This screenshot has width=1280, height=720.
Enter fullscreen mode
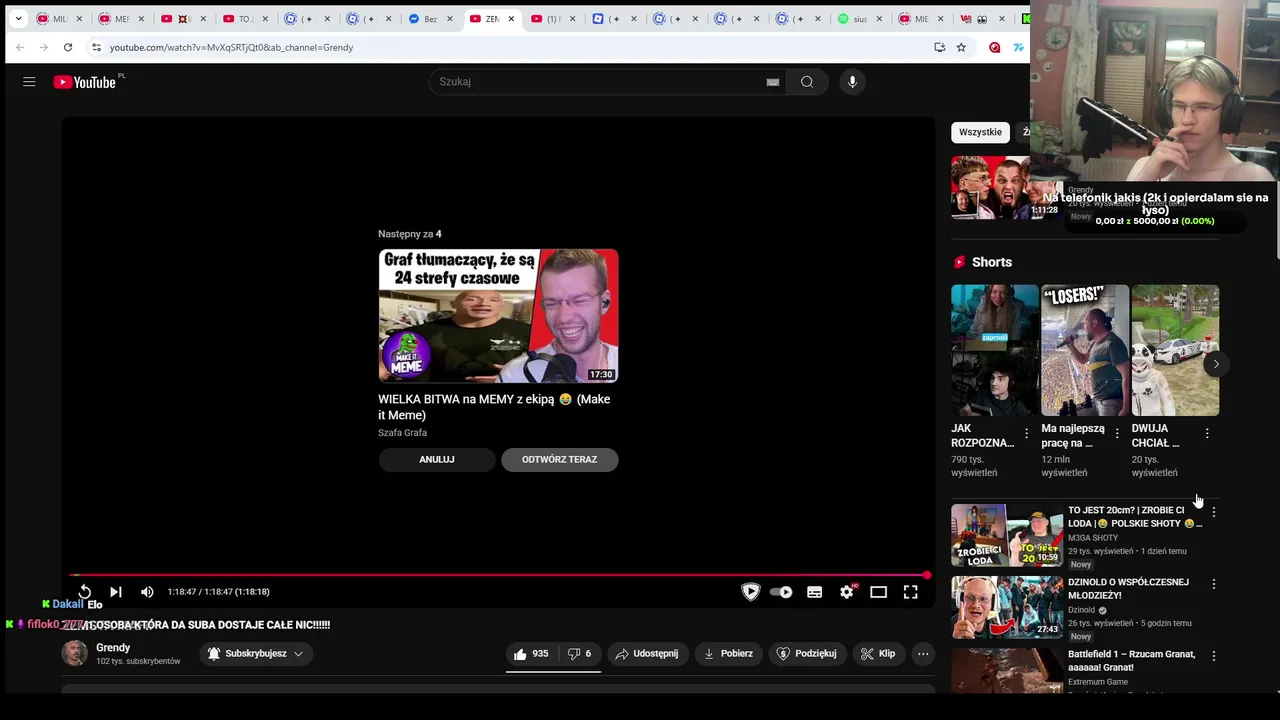(x=911, y=592)
